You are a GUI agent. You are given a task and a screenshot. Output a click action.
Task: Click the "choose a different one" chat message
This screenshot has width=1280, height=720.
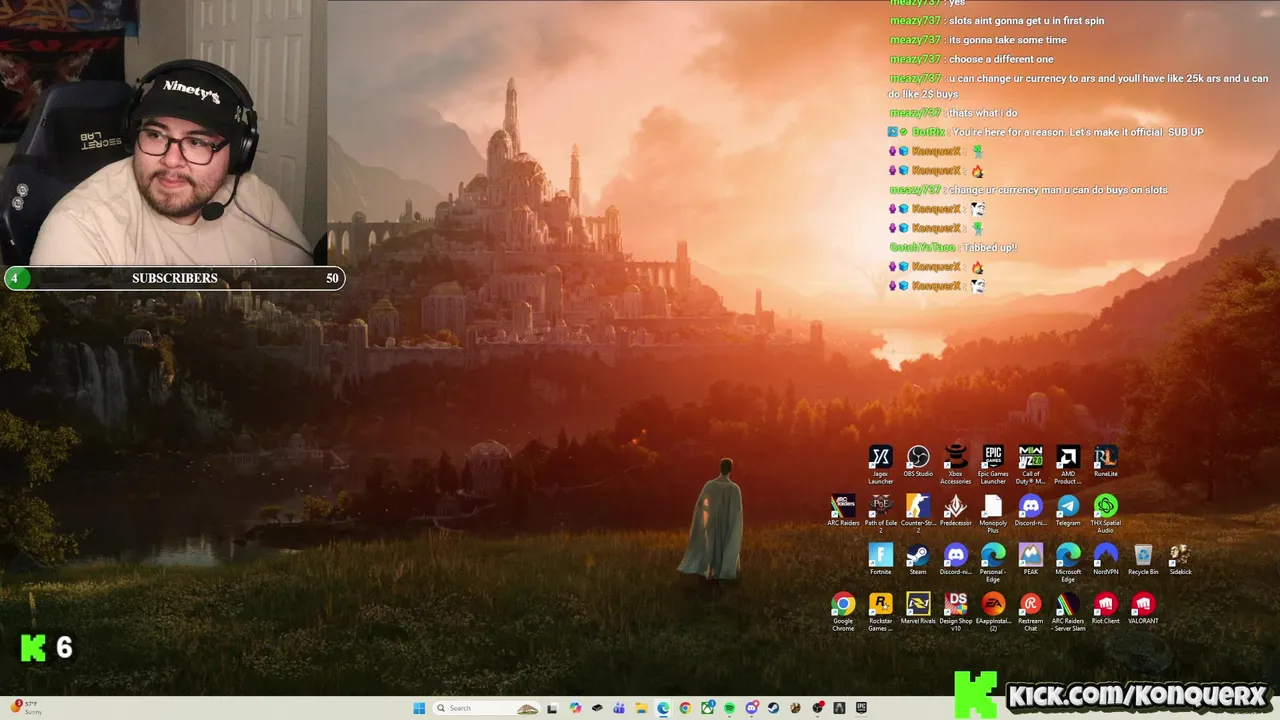(x=1001, y=59)
